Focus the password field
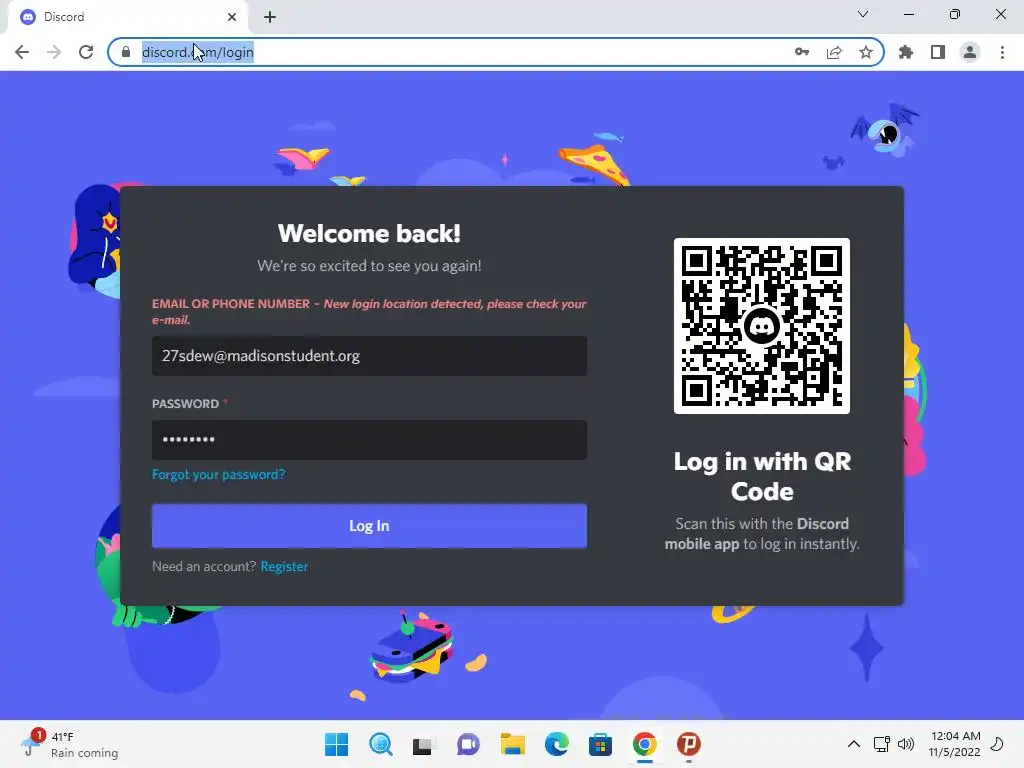This screenshot has width=1024, height=768. (x=369, y=440)
